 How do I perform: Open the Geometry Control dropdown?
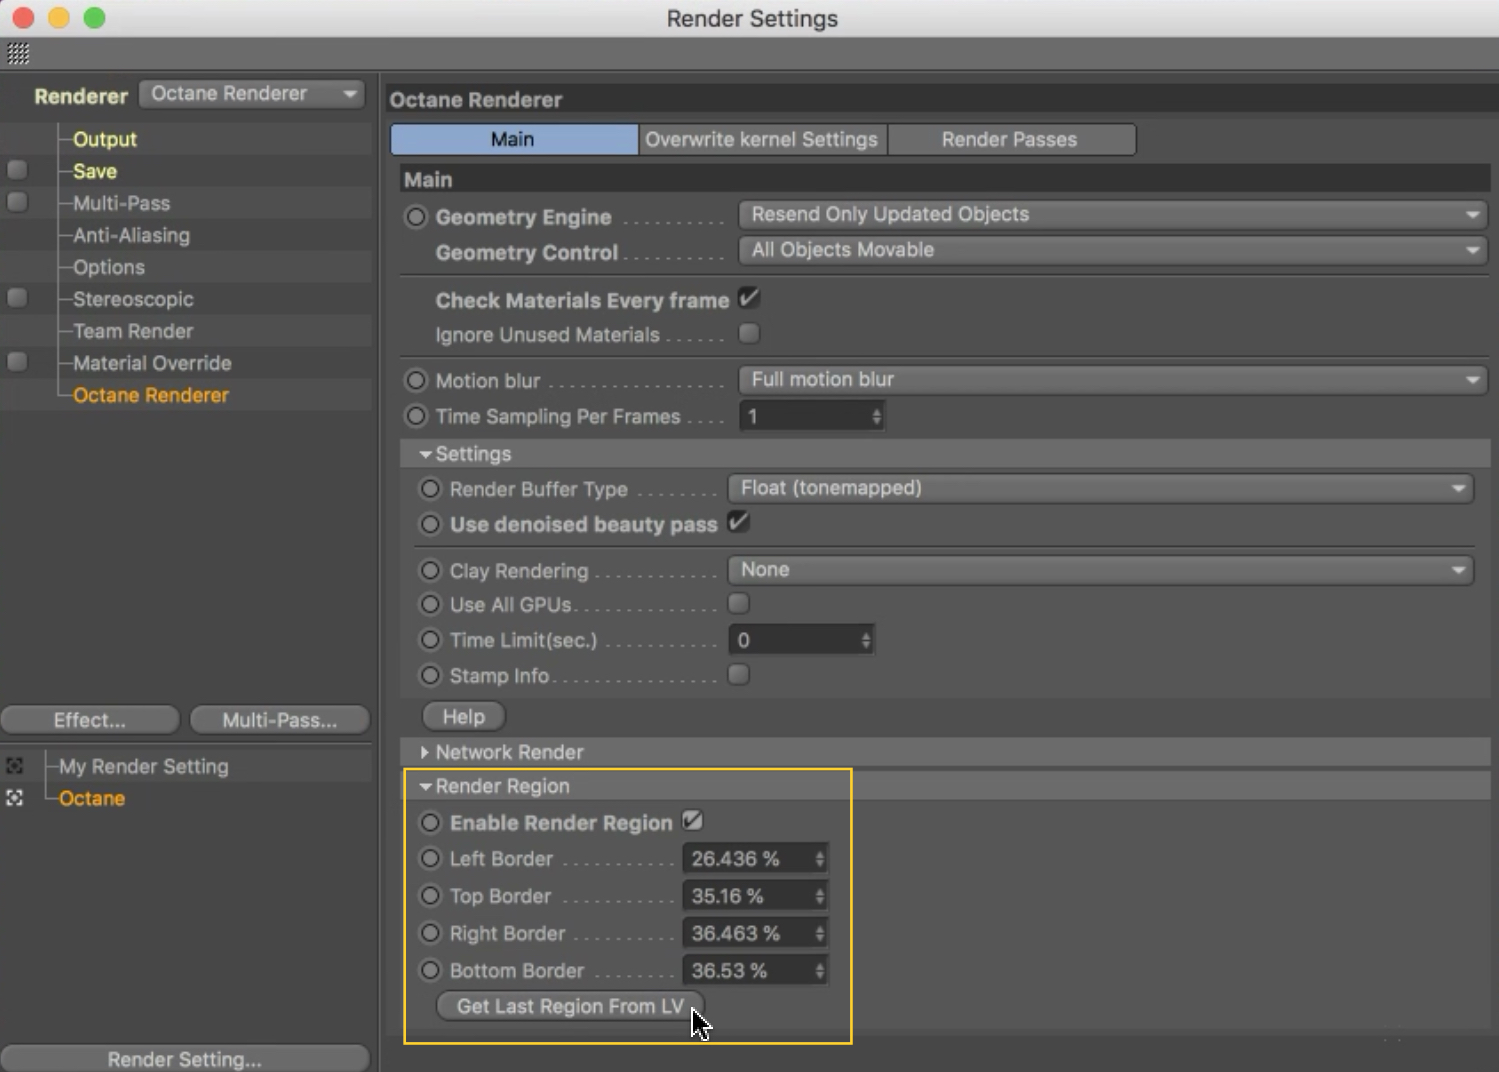pyautogui.click(x=1113, y=250)
